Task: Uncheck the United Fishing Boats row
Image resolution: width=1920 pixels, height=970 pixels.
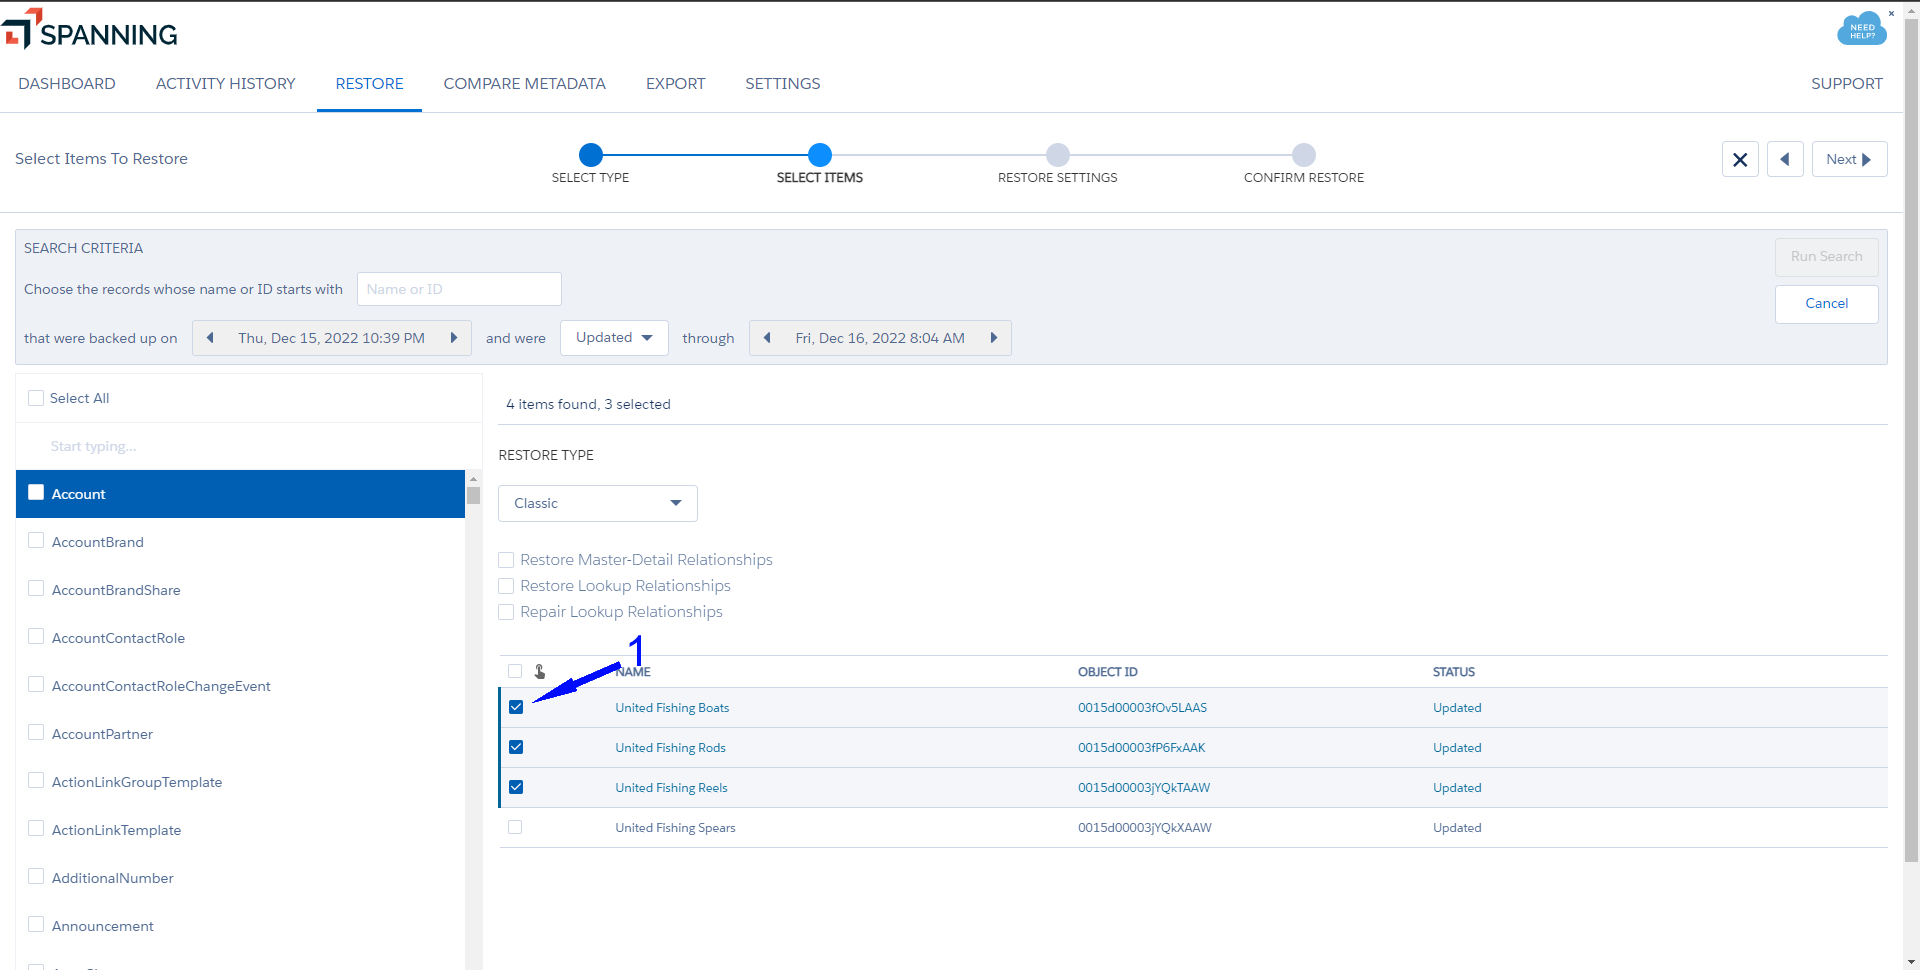Action: point(516,707)
